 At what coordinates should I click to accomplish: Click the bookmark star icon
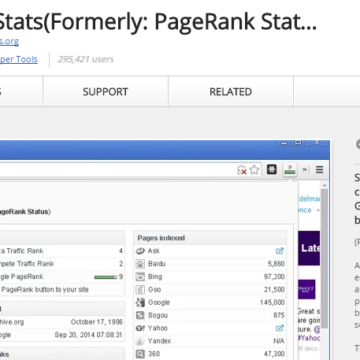point(254,170)
